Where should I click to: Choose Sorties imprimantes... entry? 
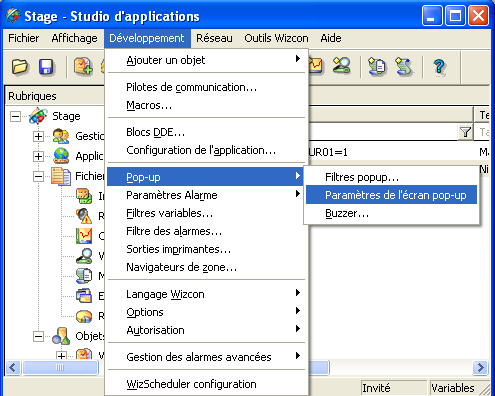(207, 249)
